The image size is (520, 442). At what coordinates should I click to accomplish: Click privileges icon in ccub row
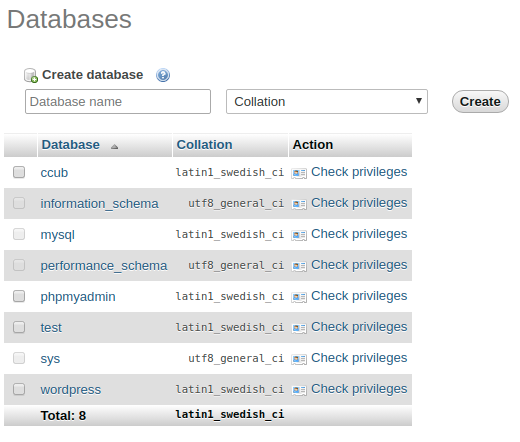[299, 173]
